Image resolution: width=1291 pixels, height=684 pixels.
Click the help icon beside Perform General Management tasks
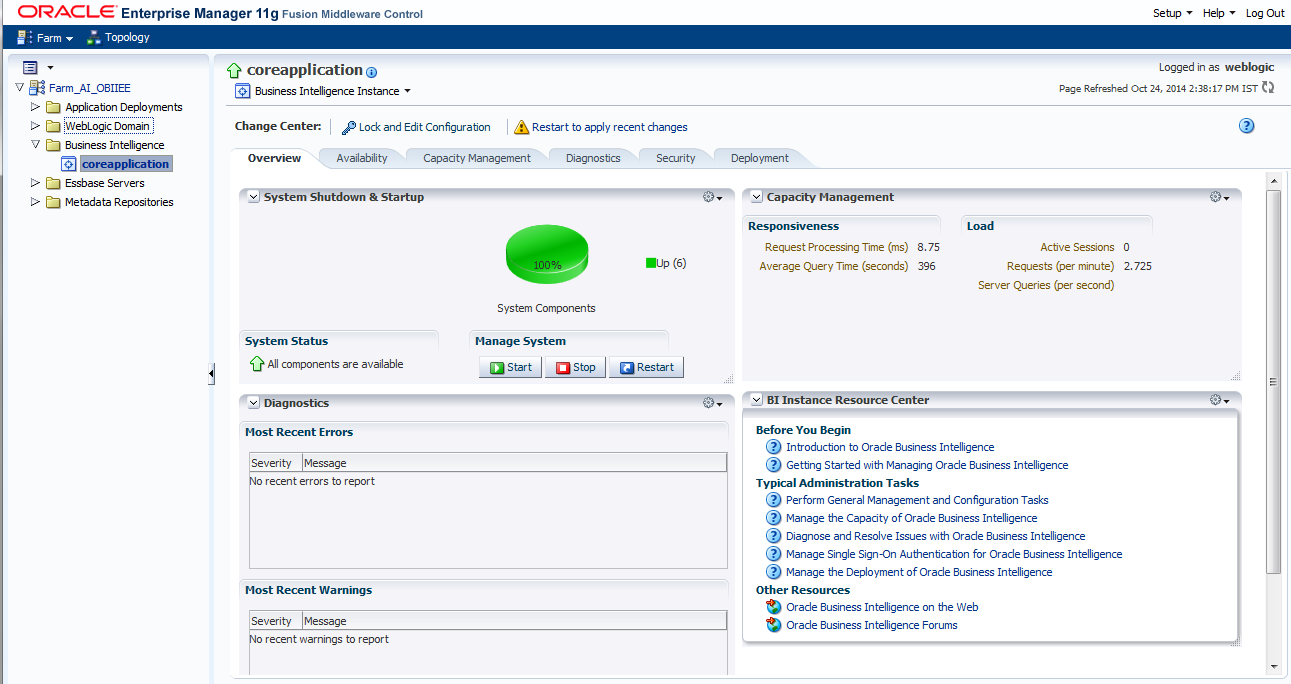pos(773,500)
